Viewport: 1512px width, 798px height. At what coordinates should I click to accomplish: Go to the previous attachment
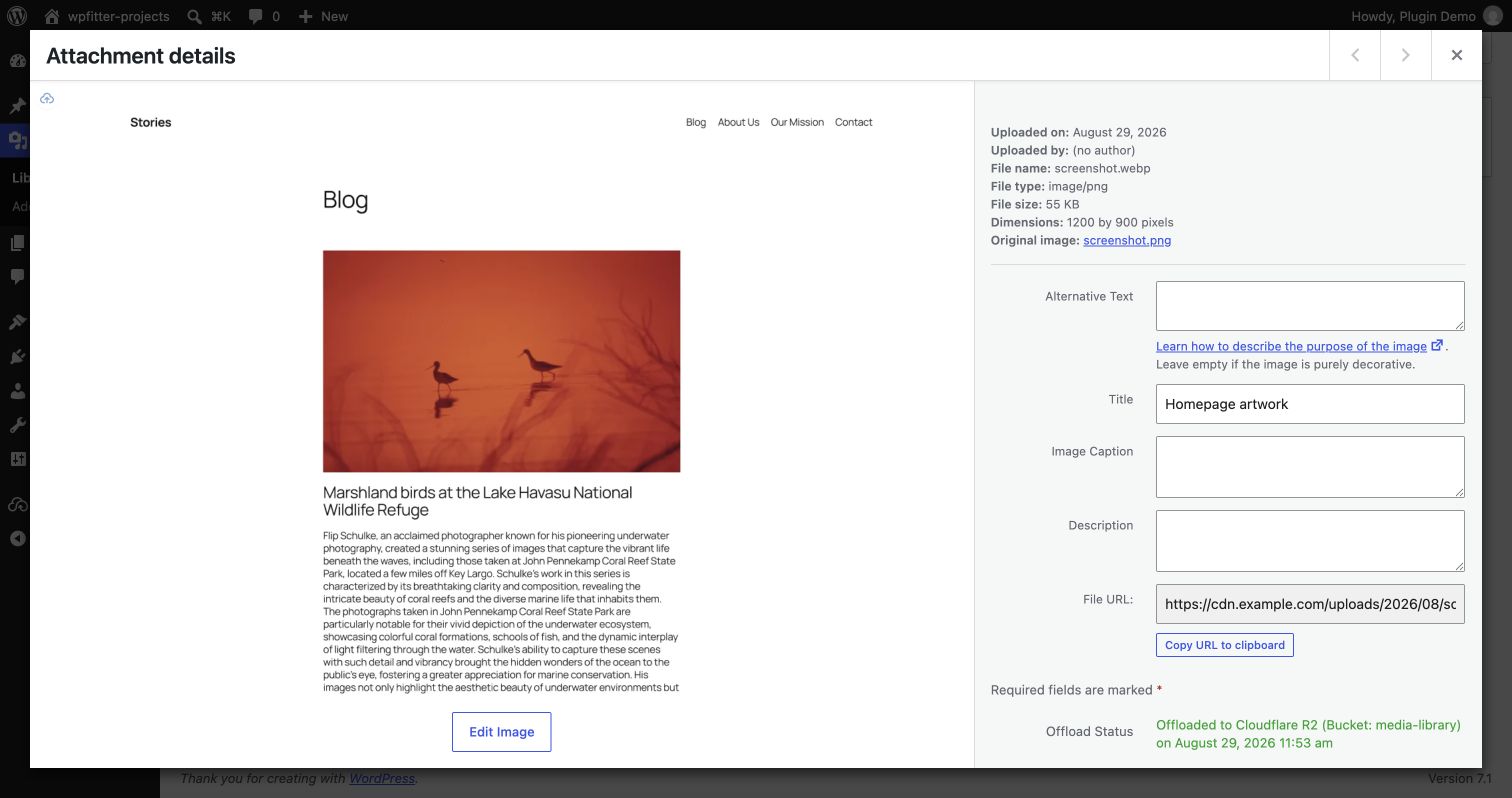point(1355,55)
